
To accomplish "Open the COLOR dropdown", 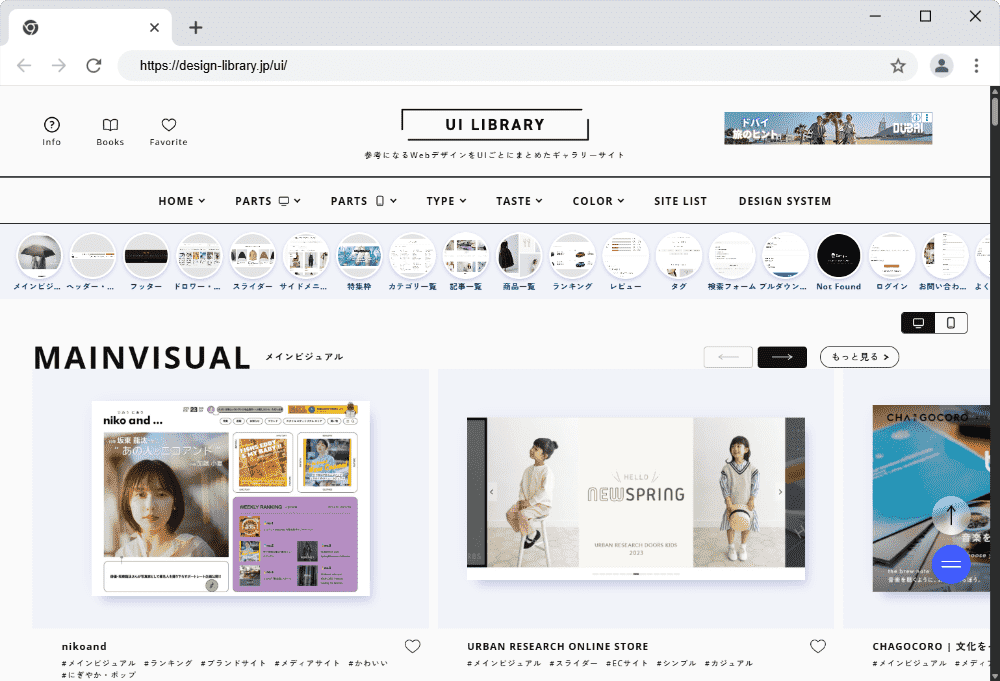I will tap(598, 200).
